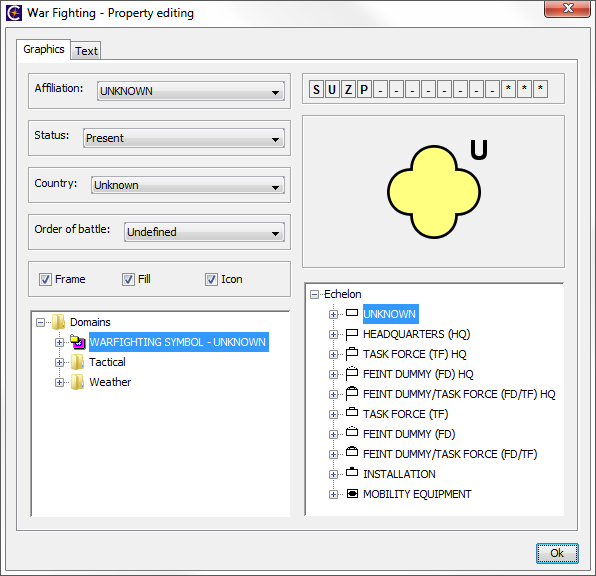The height and width of the screenshot is (576, 596).
Task: Click the Feint Dummy (FD) HQ icon
Action: coord(352,374)
